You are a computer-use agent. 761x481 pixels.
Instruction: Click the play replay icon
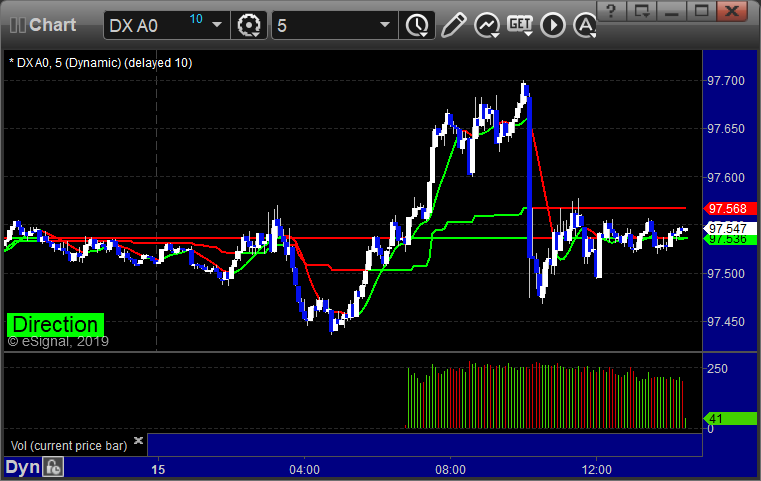point(553,25)
